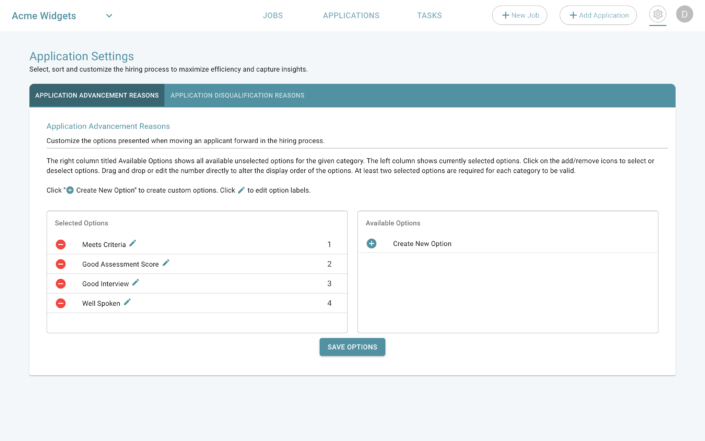Viewport: 705px width, 441px height.
Task: Click the Add Application button
Action: point(598,15)
